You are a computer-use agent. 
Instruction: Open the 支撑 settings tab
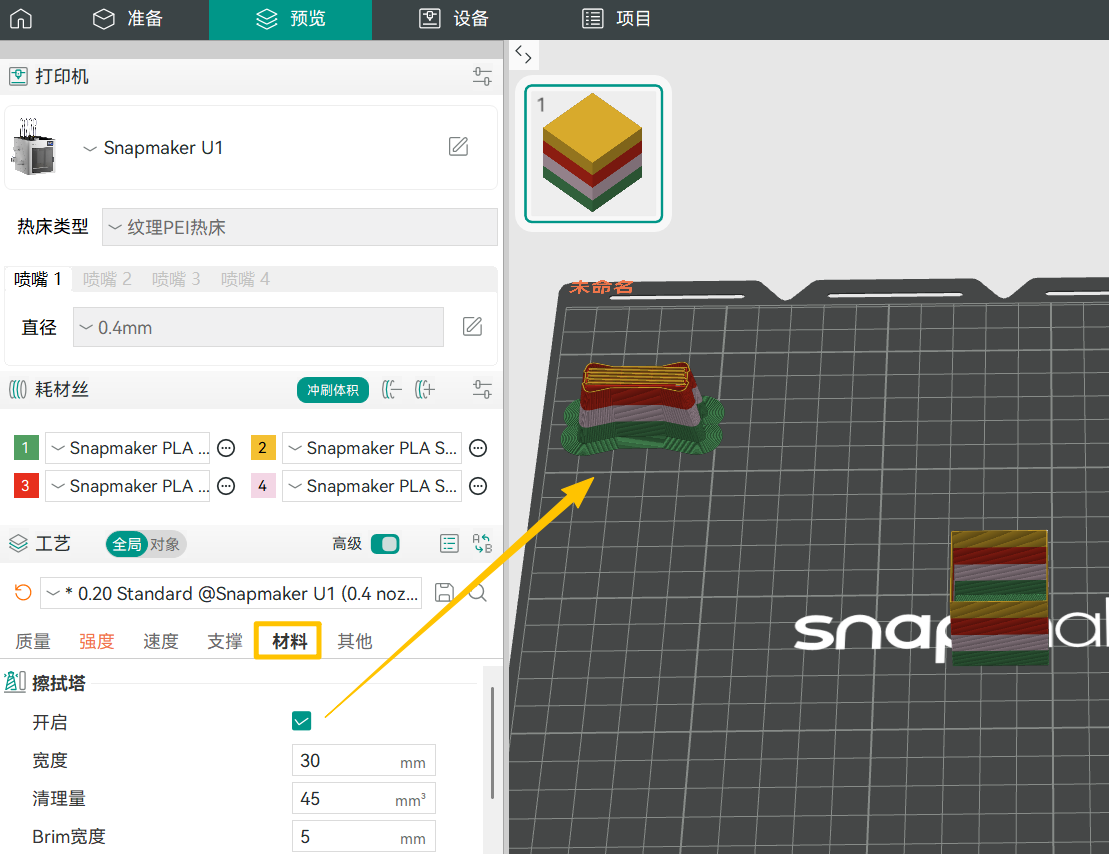tap(225, 641)
